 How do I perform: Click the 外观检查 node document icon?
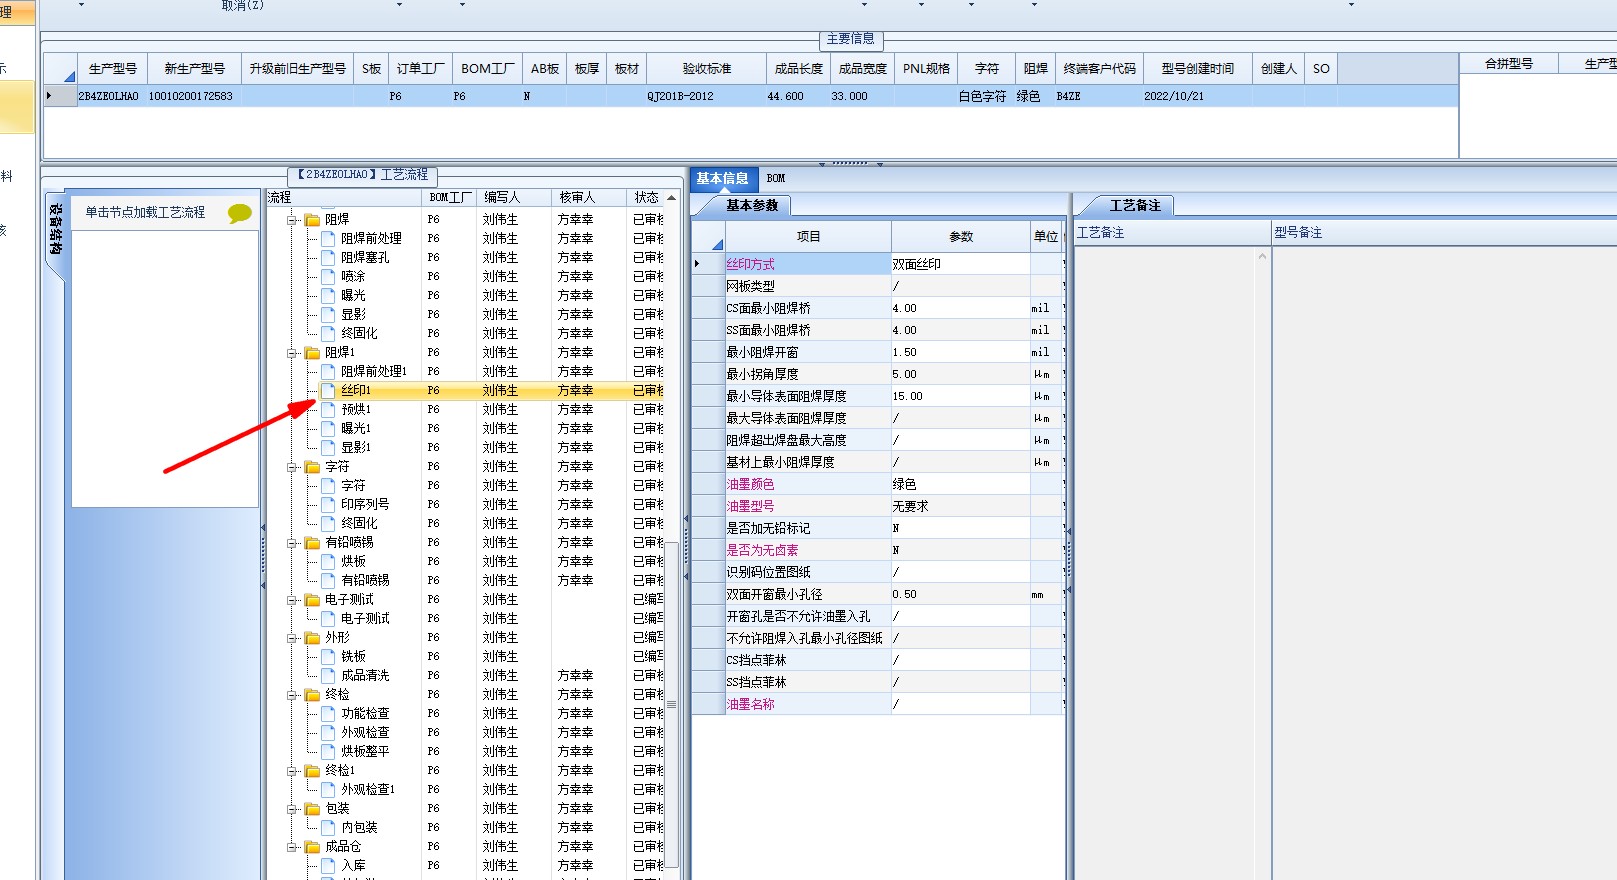tap(328, 732)
